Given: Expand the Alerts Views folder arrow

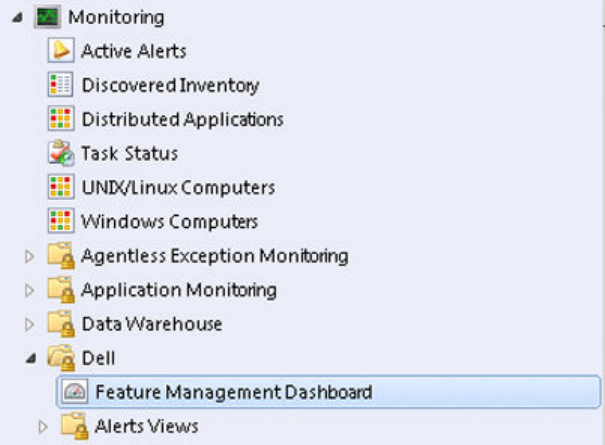Looking at the screenshot, I should pos(43,426).
